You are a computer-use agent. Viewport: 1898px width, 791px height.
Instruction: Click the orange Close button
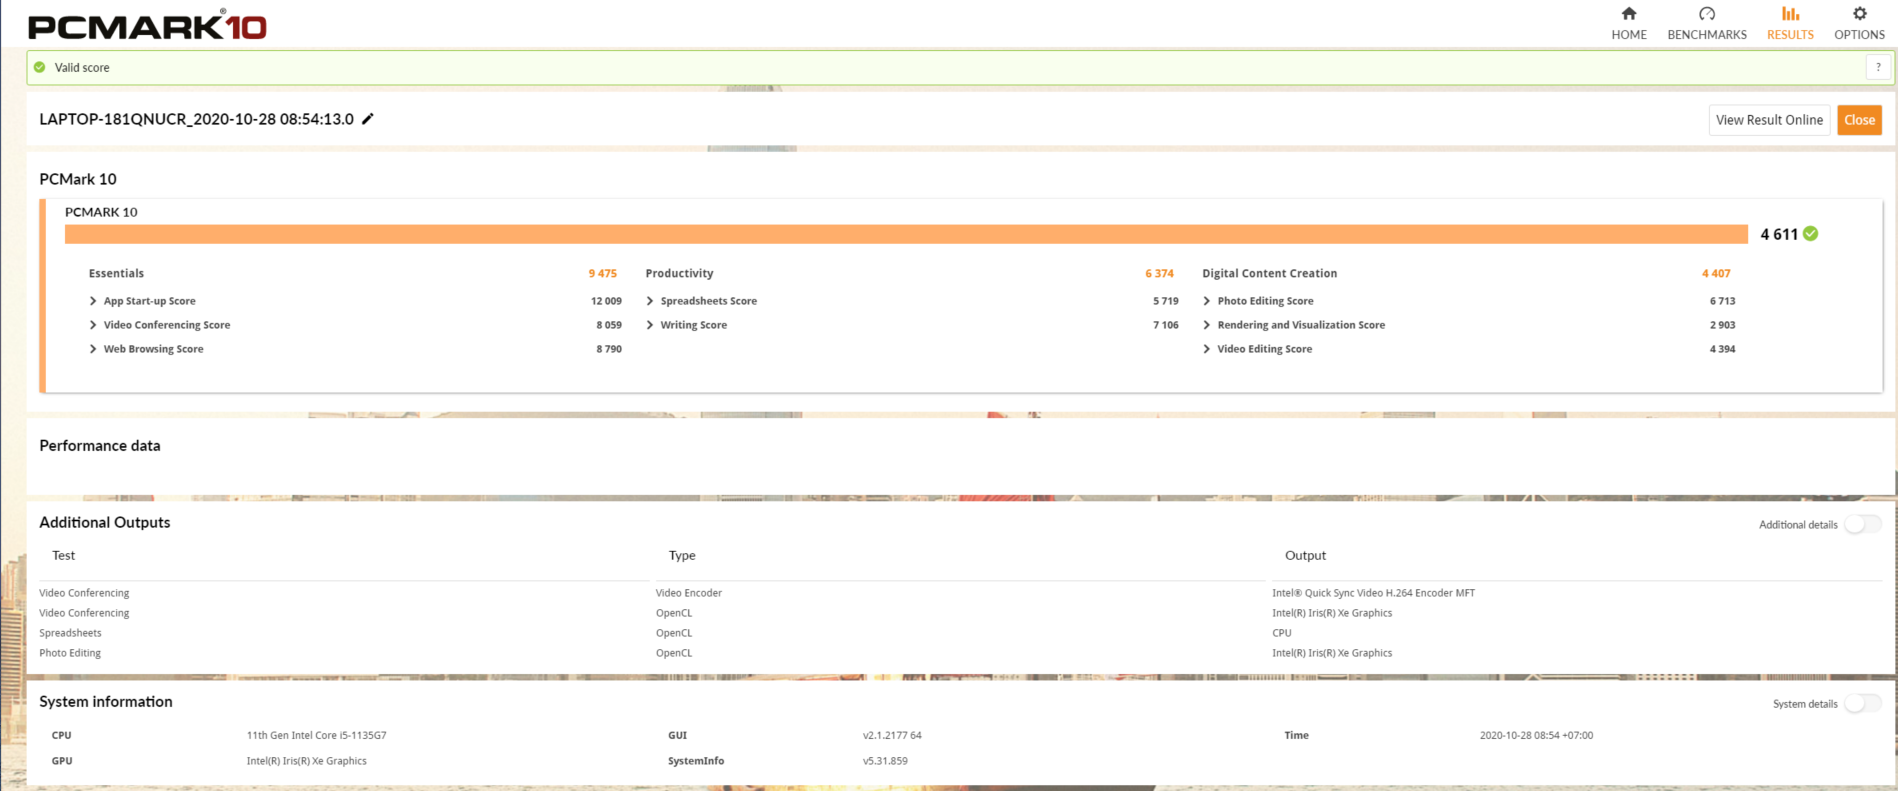(1859, 120)
